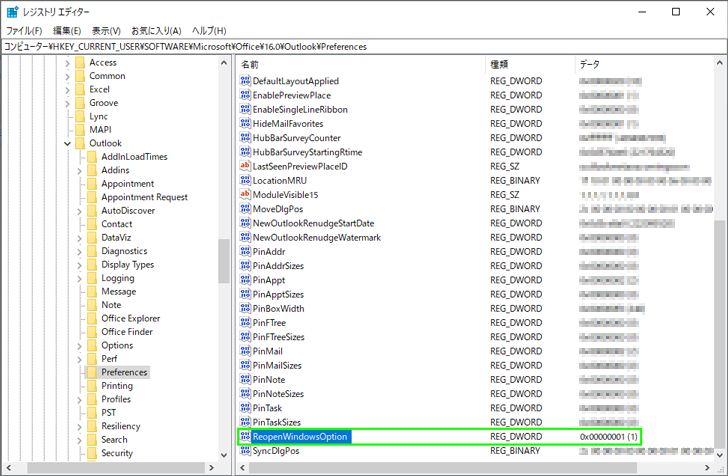The image size is (728, 476).
Task: Select the PST key in tree
Action: coord(109,412)
